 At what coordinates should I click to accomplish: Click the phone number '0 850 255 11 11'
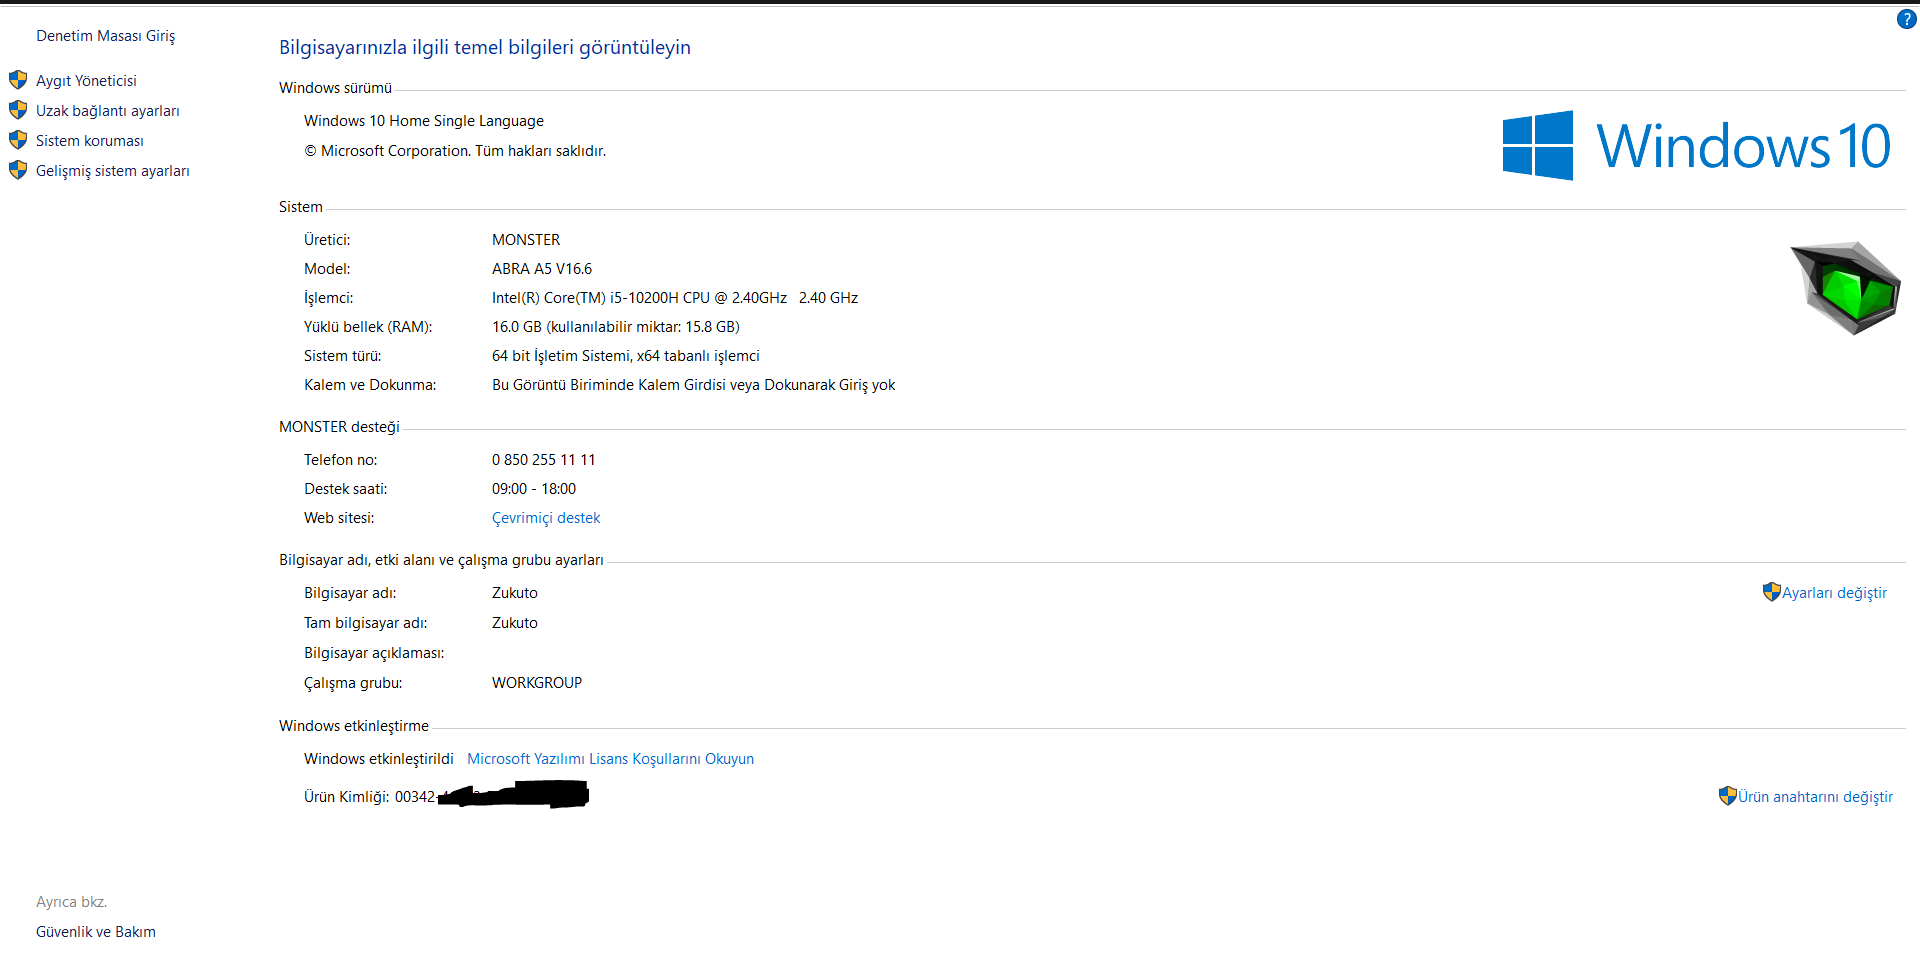click(544, 460)
